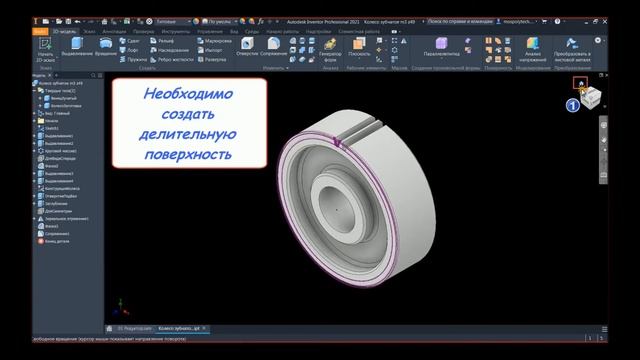This screenshot has width=640, height=360.
Task: Click the search icon in the model browser
Action: (93, 76)
